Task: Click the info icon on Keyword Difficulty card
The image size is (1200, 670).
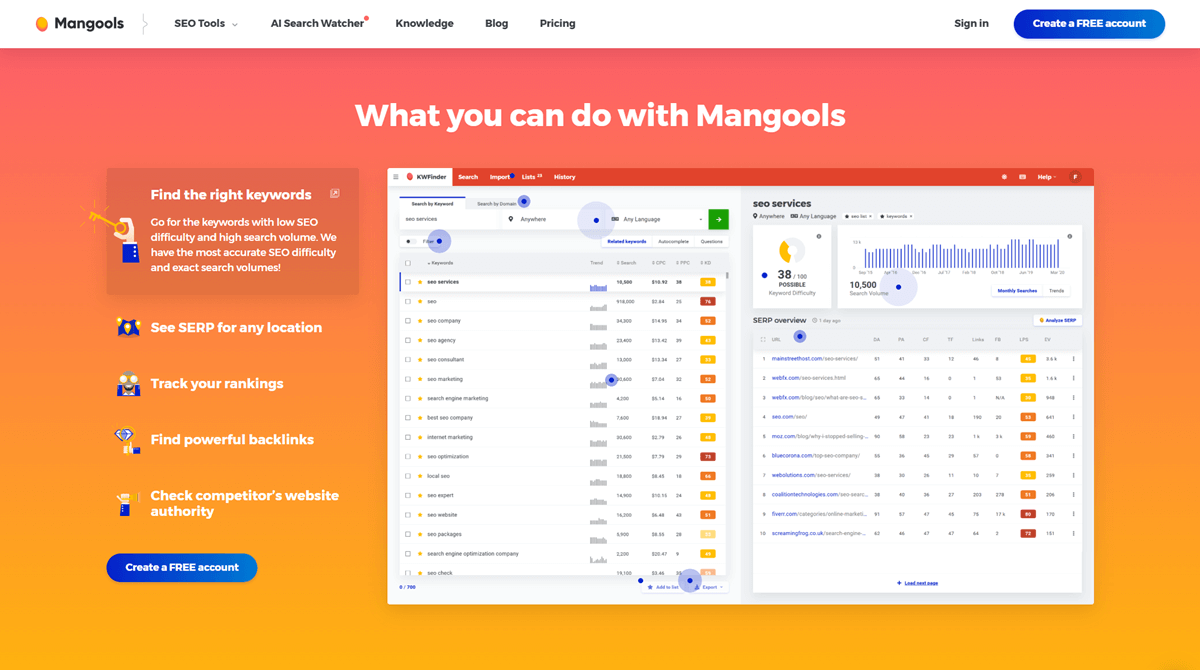Action: click(818, 236)
